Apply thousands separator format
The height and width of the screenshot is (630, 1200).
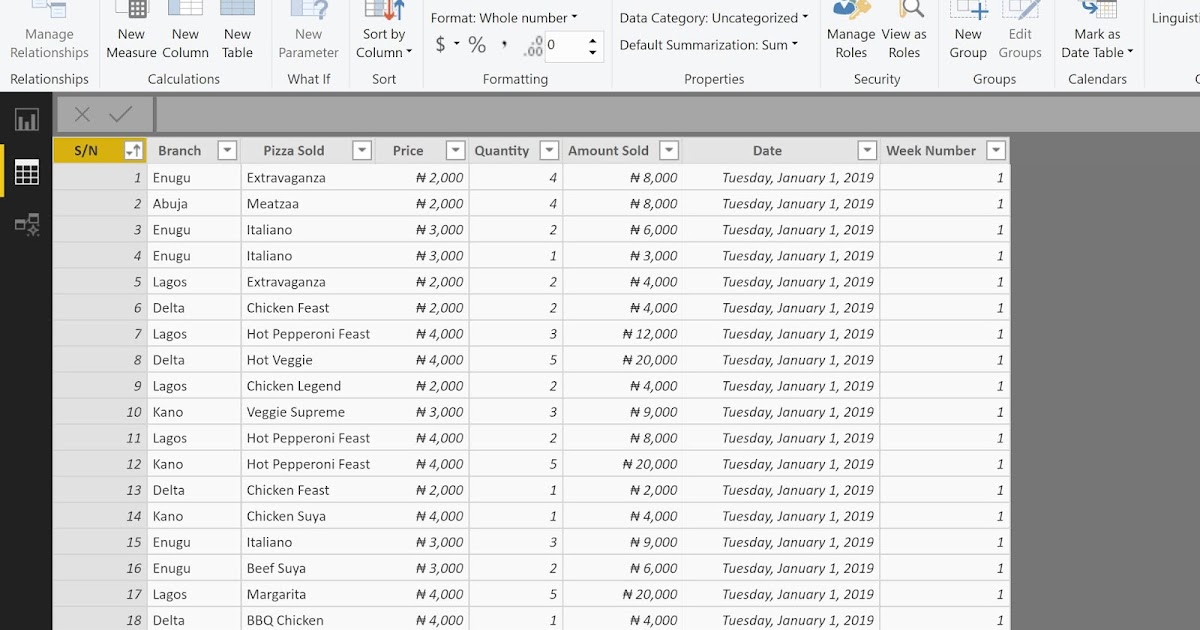(x=504, y=45)
